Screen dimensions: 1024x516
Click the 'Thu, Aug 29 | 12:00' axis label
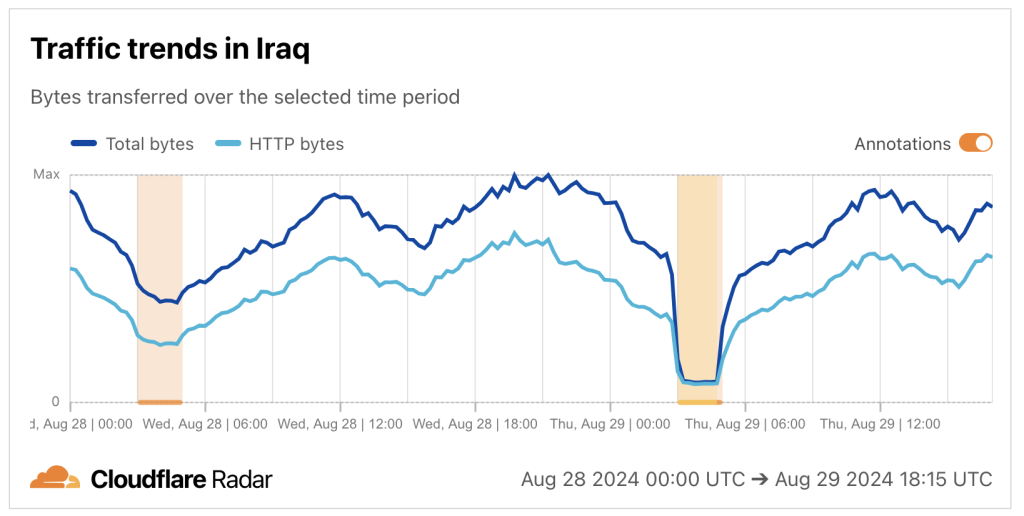(880, 424)
